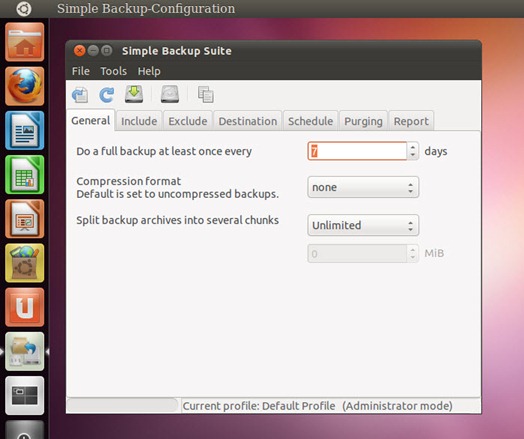Click the MiB spinner down arrow

[413, 258]
